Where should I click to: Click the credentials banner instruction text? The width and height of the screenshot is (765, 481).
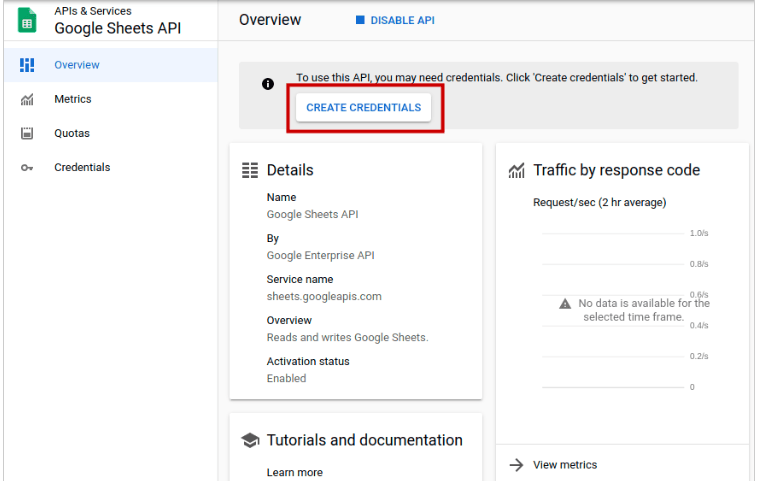tap(497, 78)
